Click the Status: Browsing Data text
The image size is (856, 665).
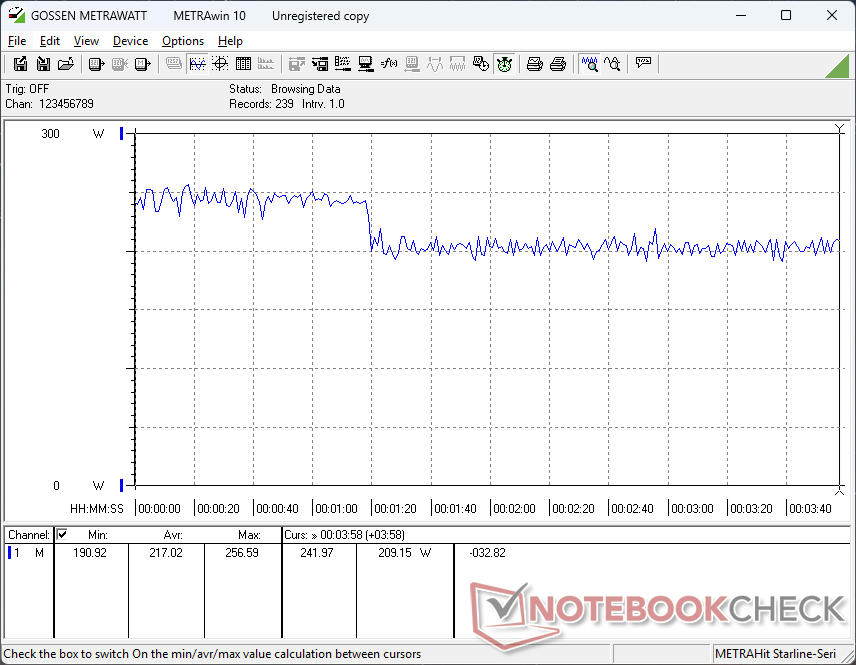(x=284, y=88)
